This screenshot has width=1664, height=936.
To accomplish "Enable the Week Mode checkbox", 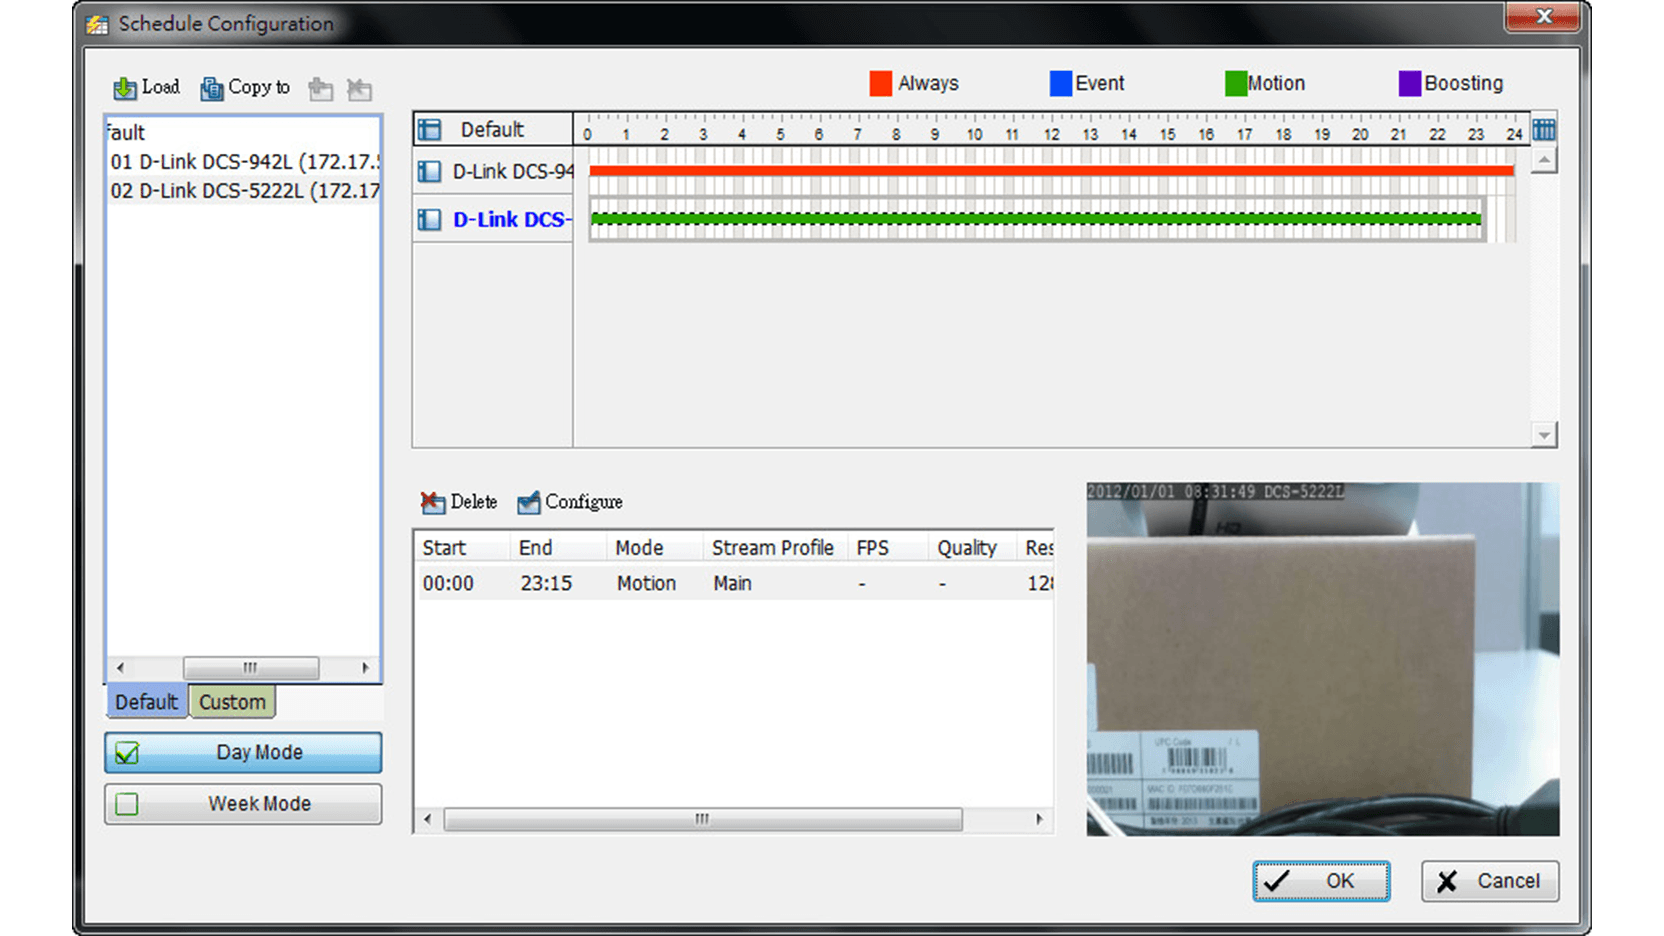I will [x=128, y=804].
